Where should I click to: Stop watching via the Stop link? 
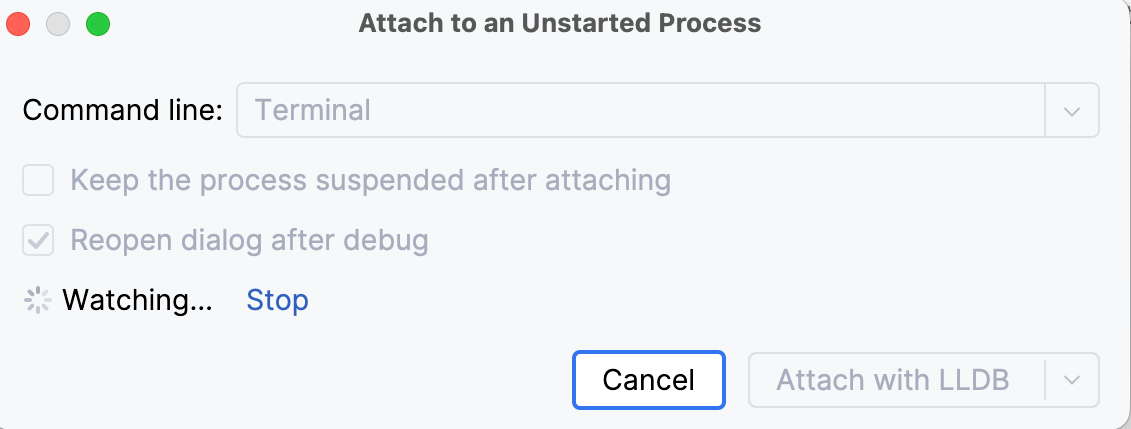click(277, 300)
